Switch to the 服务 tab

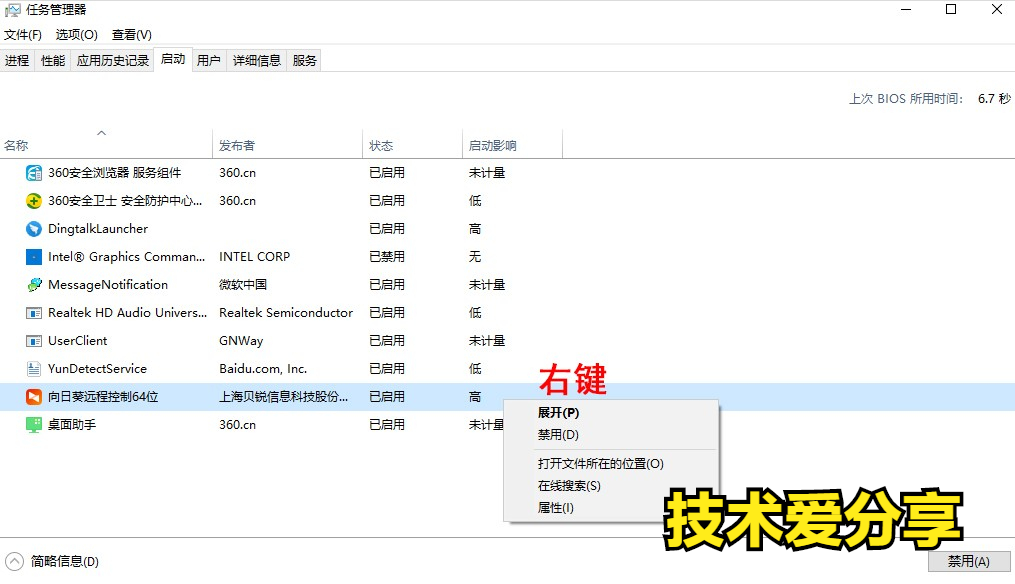tap(304, 59)
